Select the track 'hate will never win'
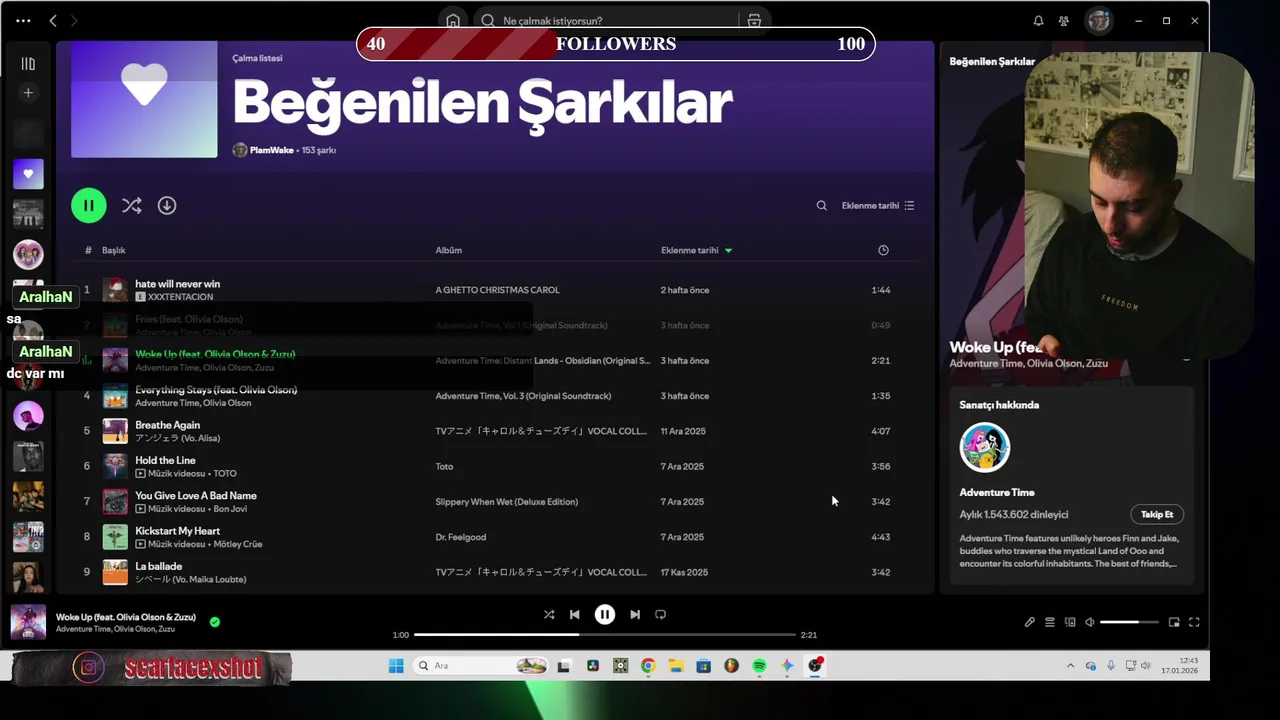This screenshot has width=1280, height=720. tap(177, 284)
